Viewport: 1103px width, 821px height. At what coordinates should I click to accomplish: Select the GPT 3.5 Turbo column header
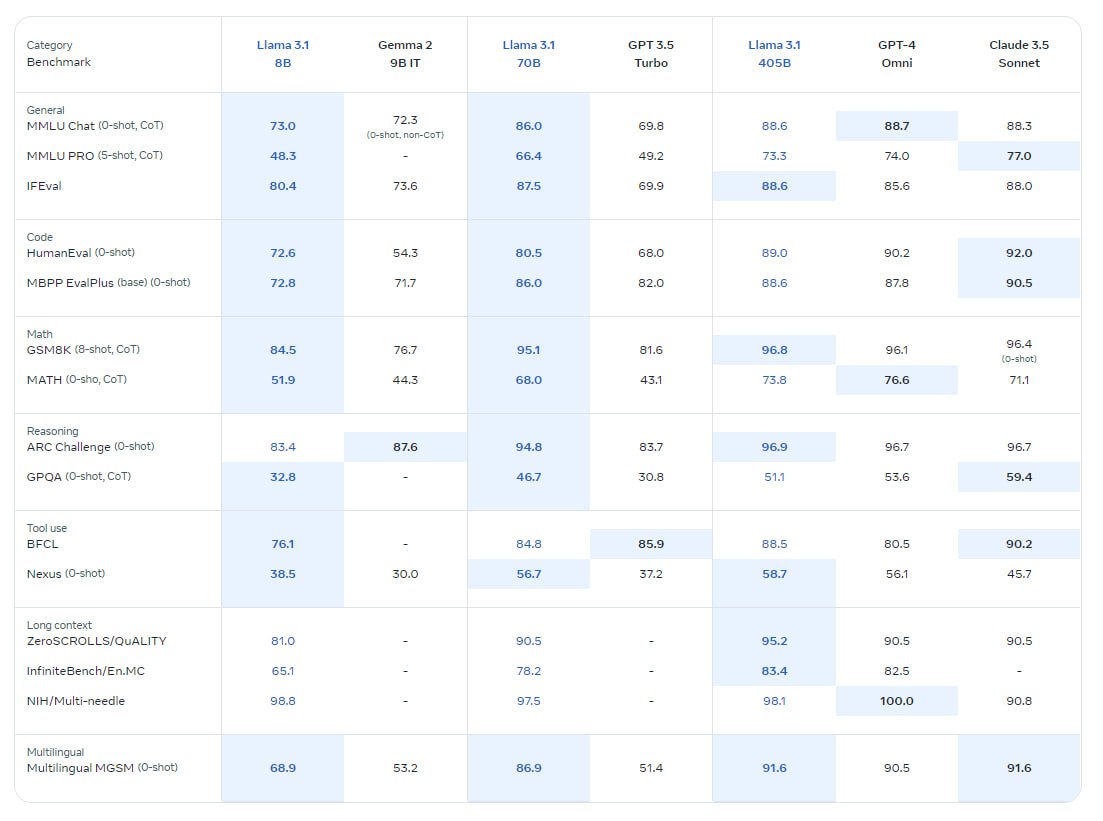[651, 54]
